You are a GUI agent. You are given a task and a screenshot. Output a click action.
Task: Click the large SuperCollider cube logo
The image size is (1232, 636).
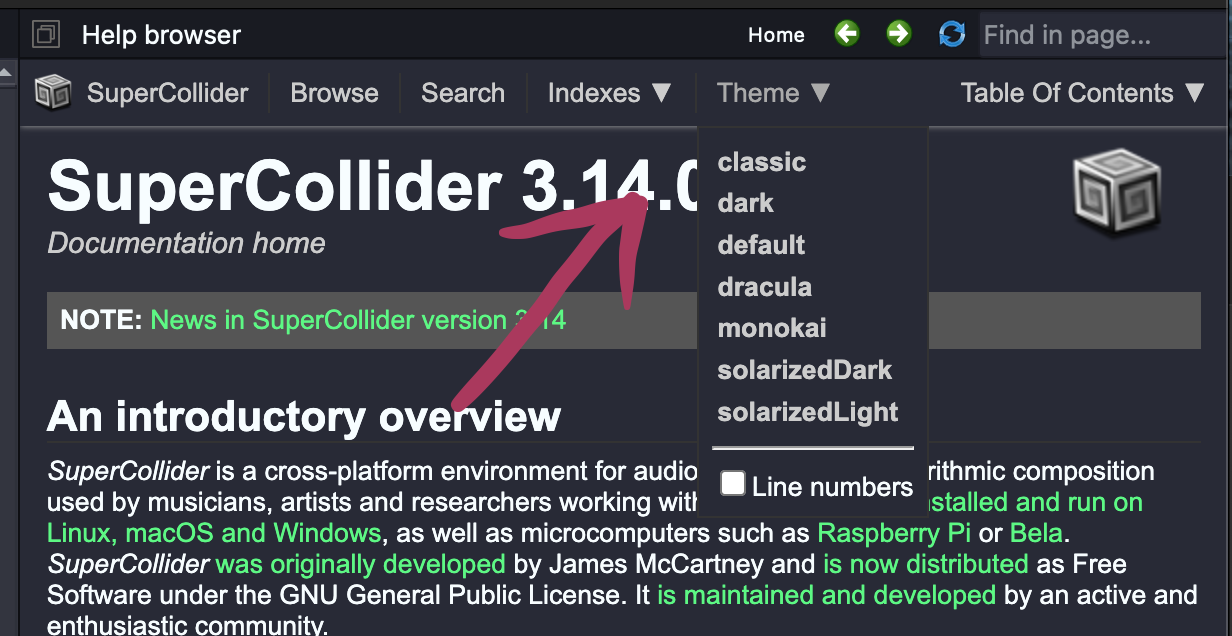1116,191
